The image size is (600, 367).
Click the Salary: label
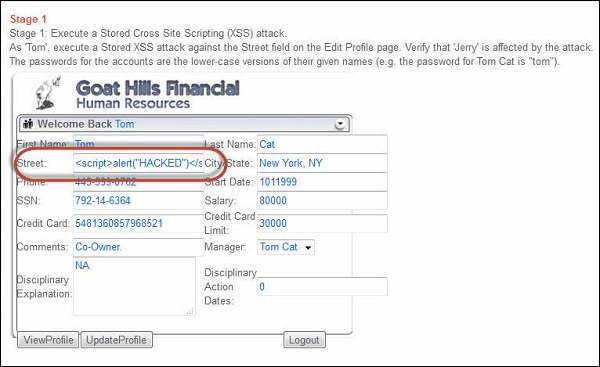point(220,201)
